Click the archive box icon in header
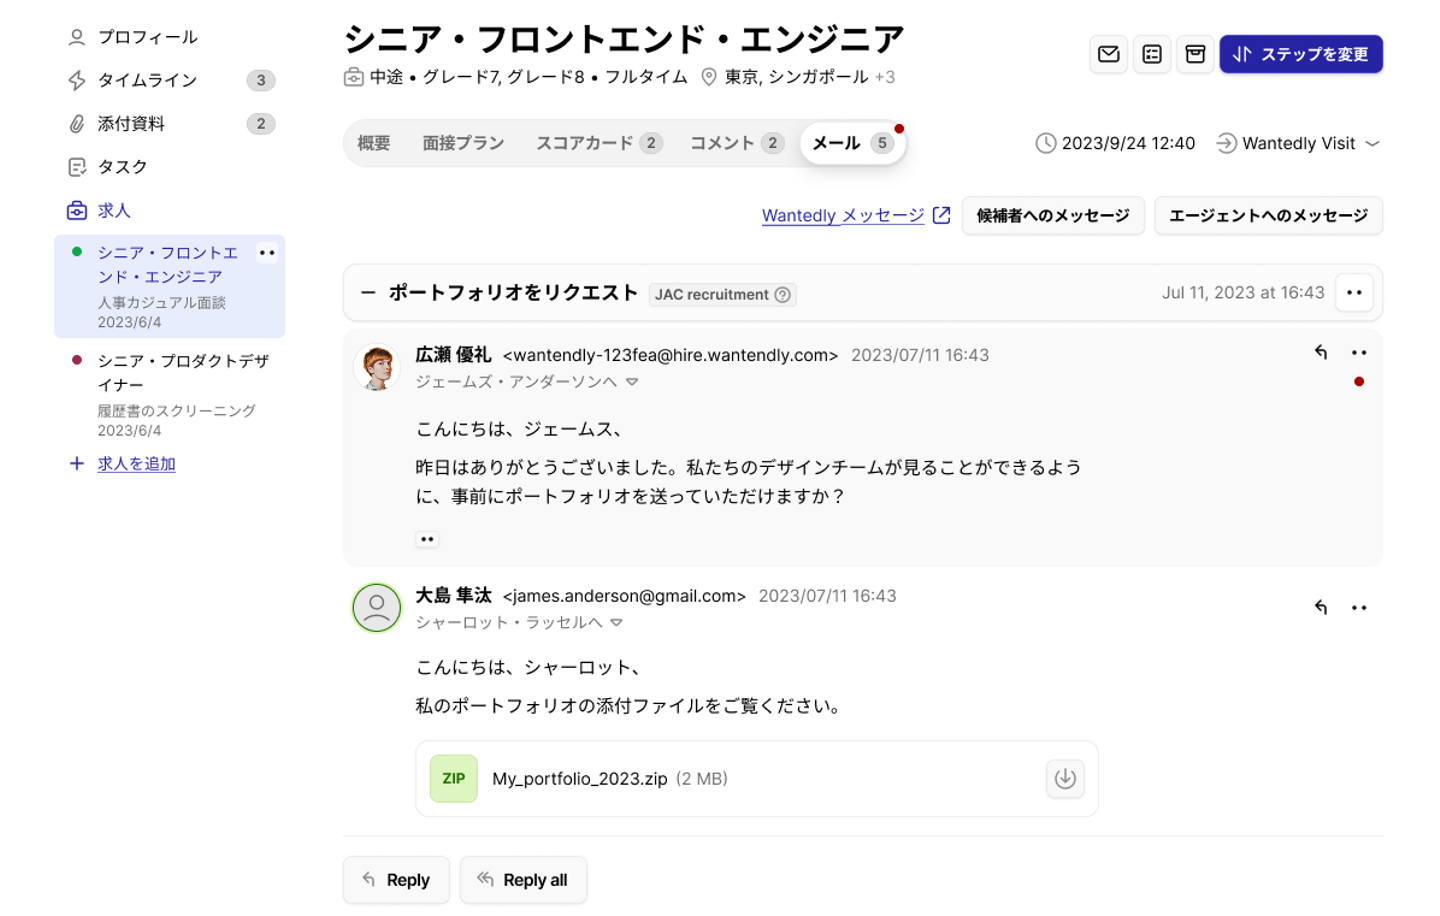1440x916 pixels. [x=1195, y=54]
